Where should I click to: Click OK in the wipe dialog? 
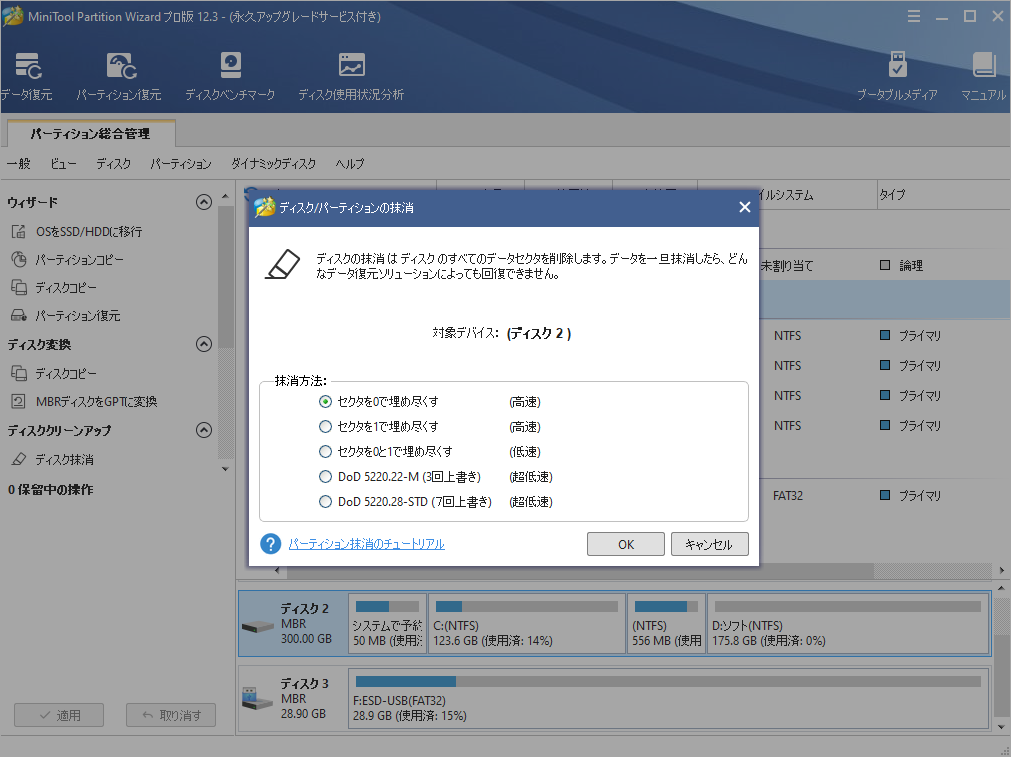tap(625, 544)
